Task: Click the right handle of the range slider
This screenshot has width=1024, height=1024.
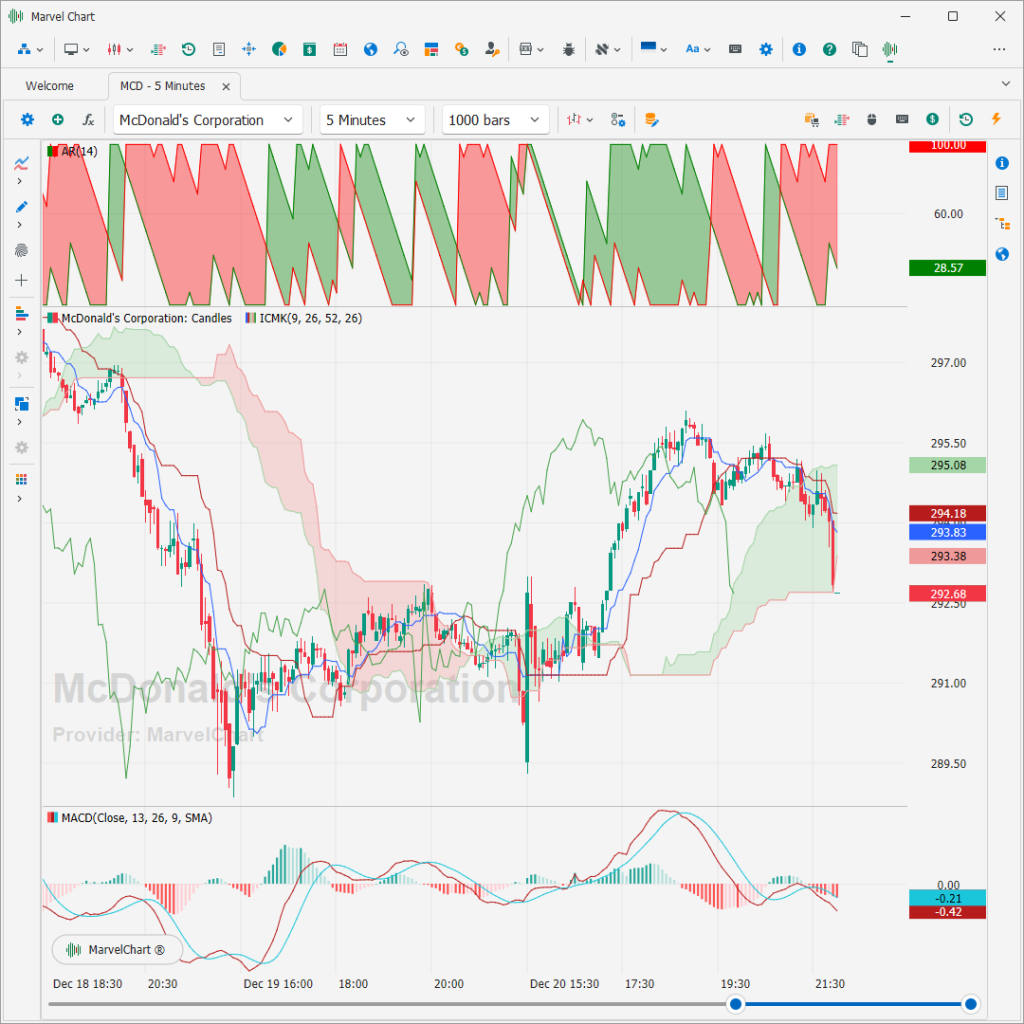Action: [970, 1004]
